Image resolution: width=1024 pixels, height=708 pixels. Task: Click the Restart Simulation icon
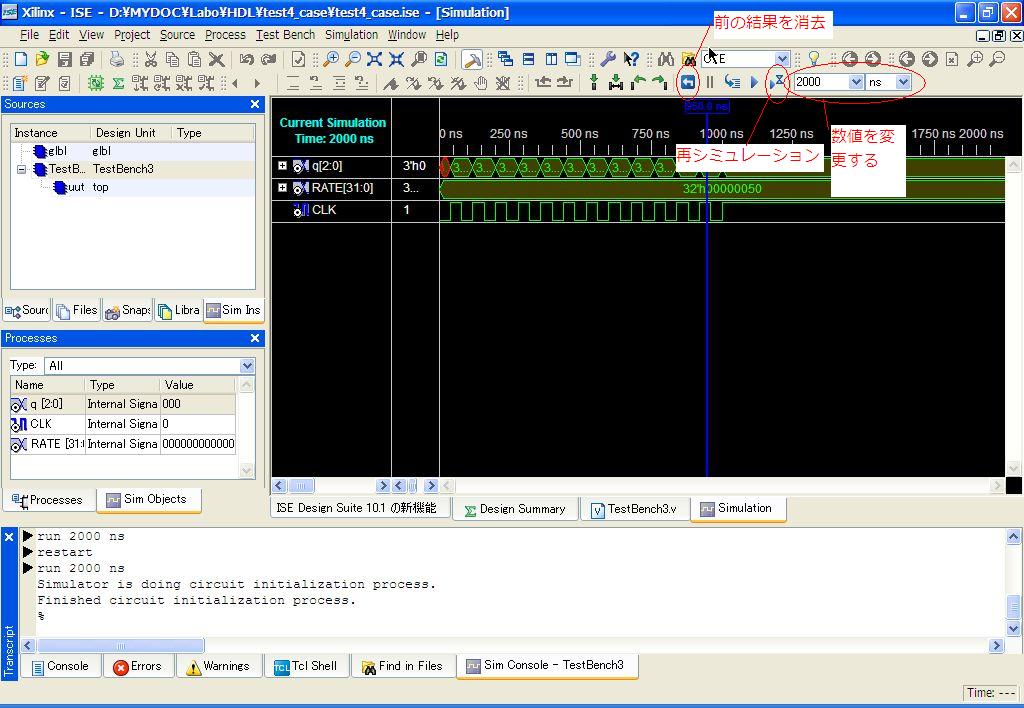click(688, 82)
